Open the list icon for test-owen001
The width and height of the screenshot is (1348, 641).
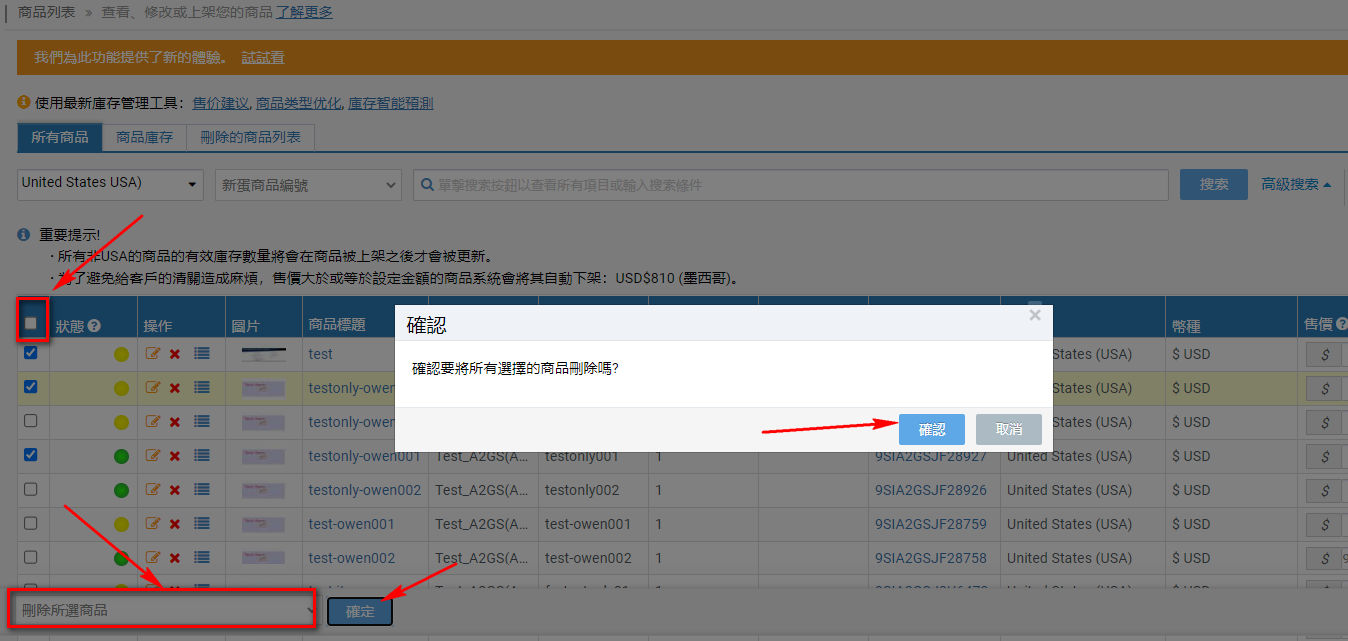[x=202, y=523]
